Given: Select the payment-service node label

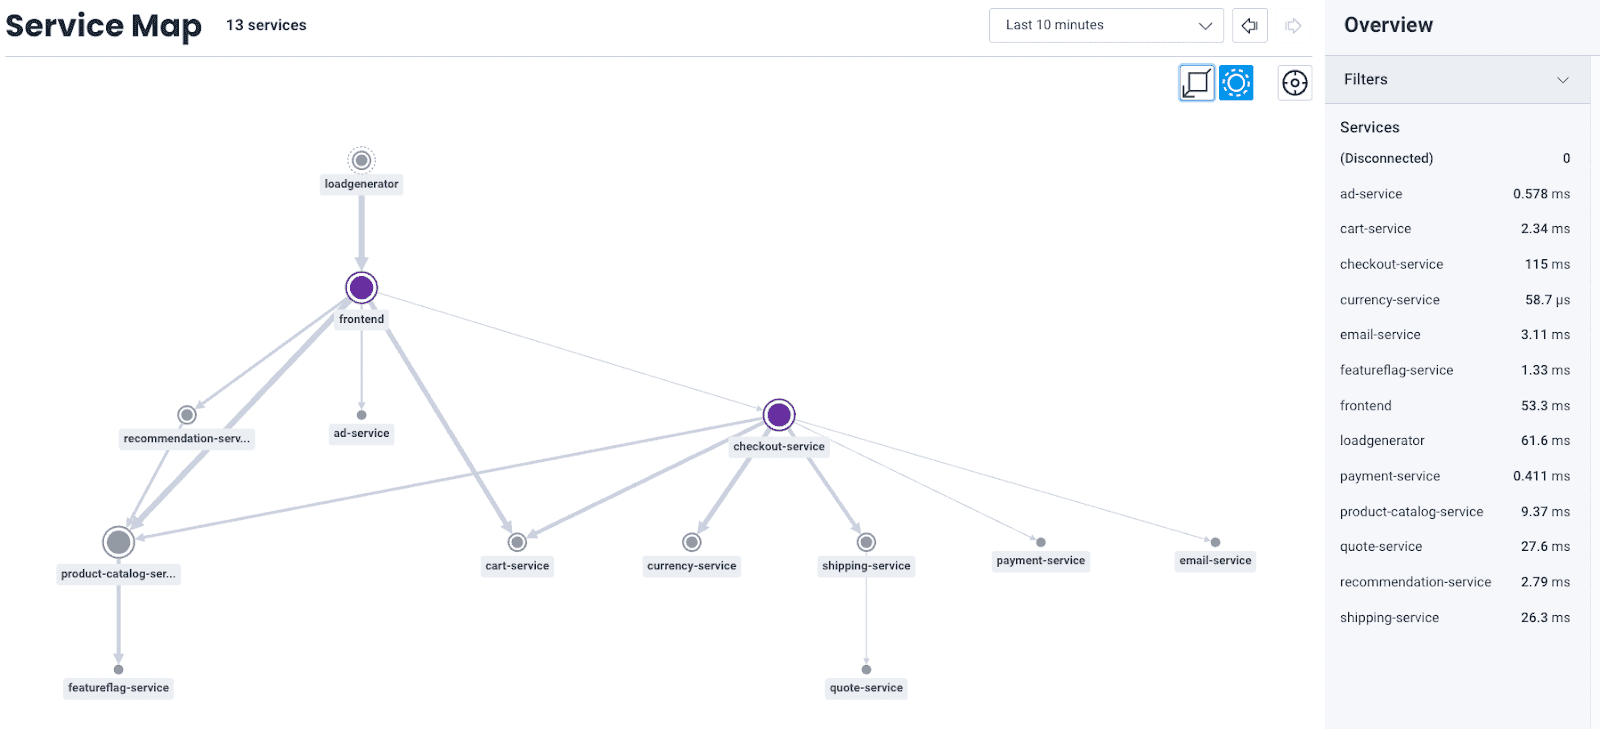Looking at the screenshot, I should (1040, 561).
